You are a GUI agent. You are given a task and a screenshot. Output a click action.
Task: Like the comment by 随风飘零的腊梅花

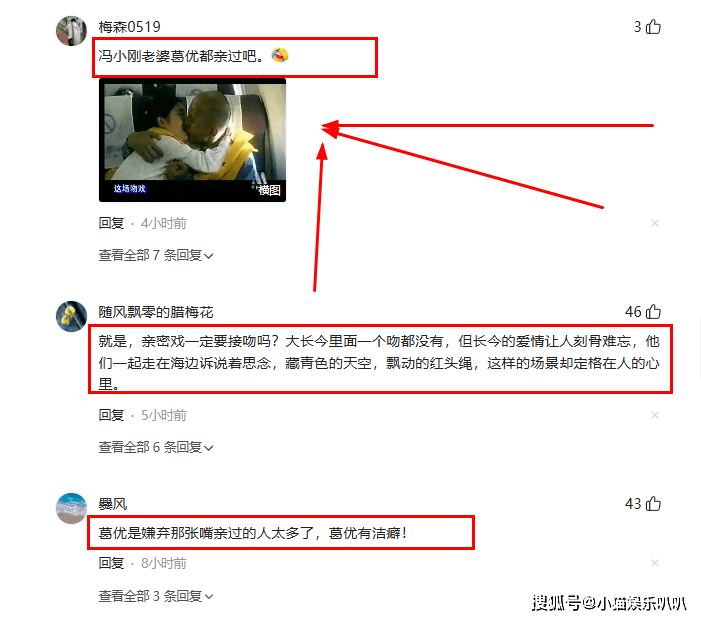tap(653, 312)
